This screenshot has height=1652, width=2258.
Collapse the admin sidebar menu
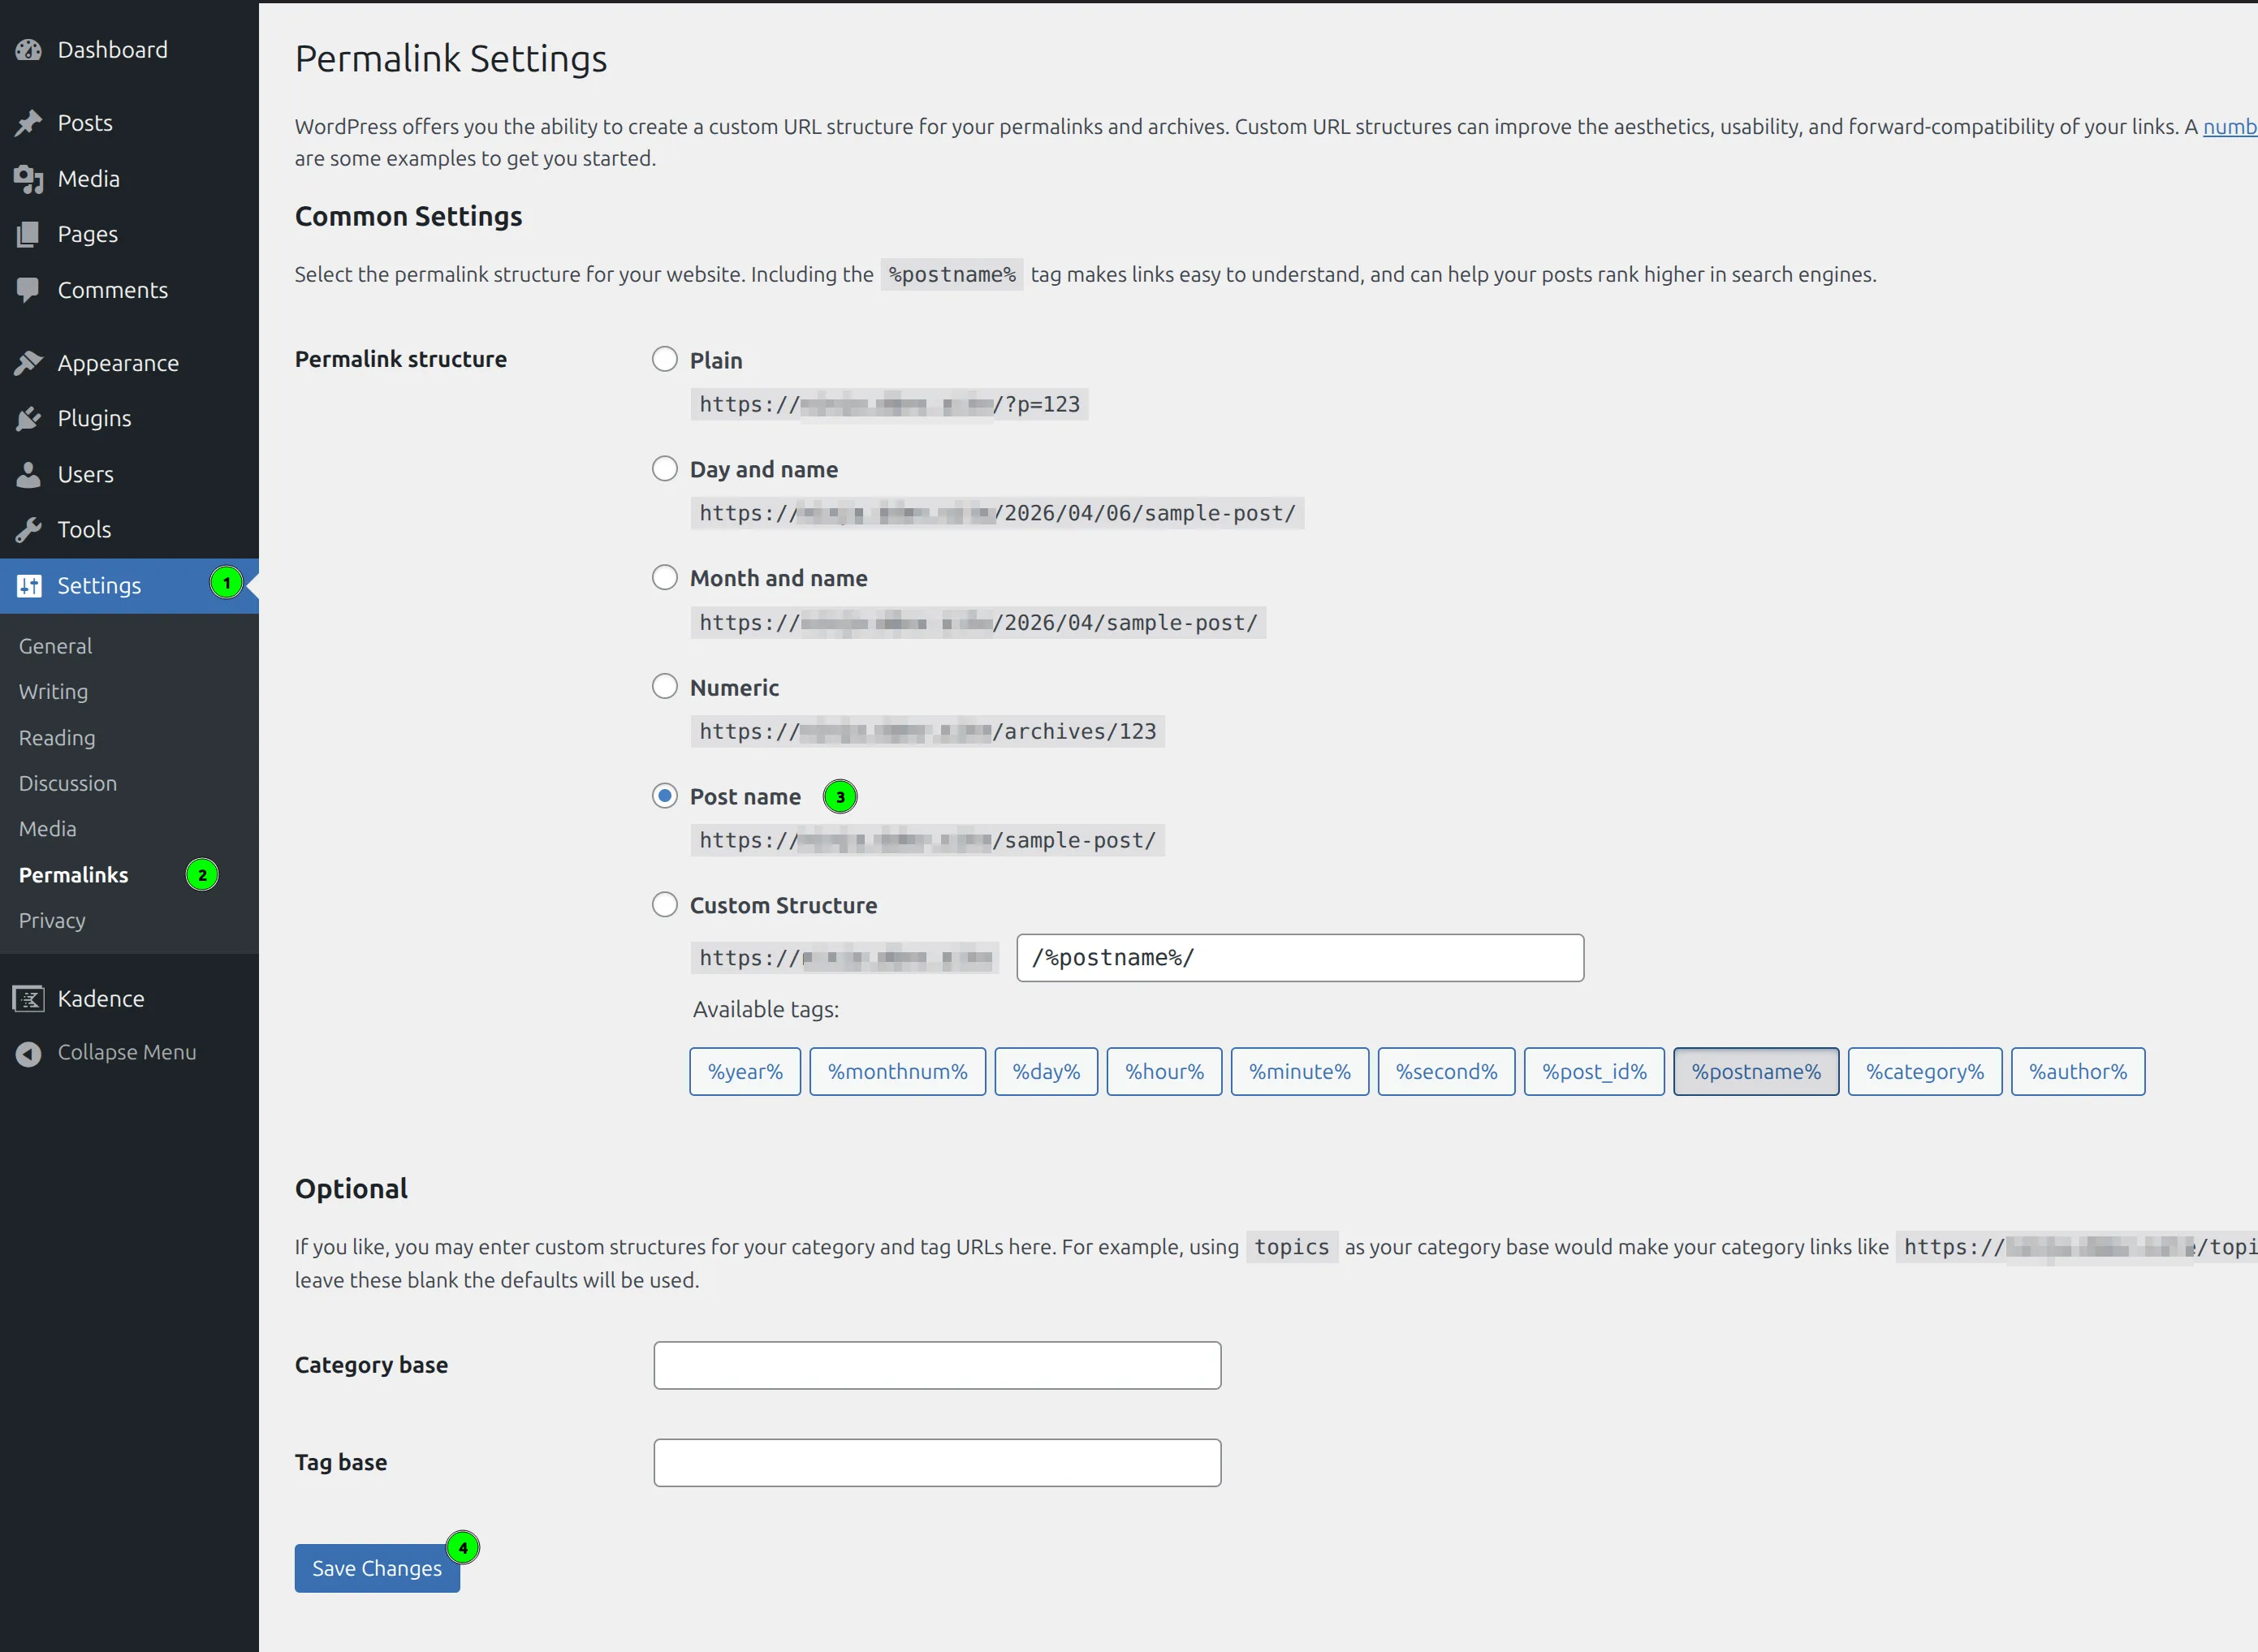126,1052
